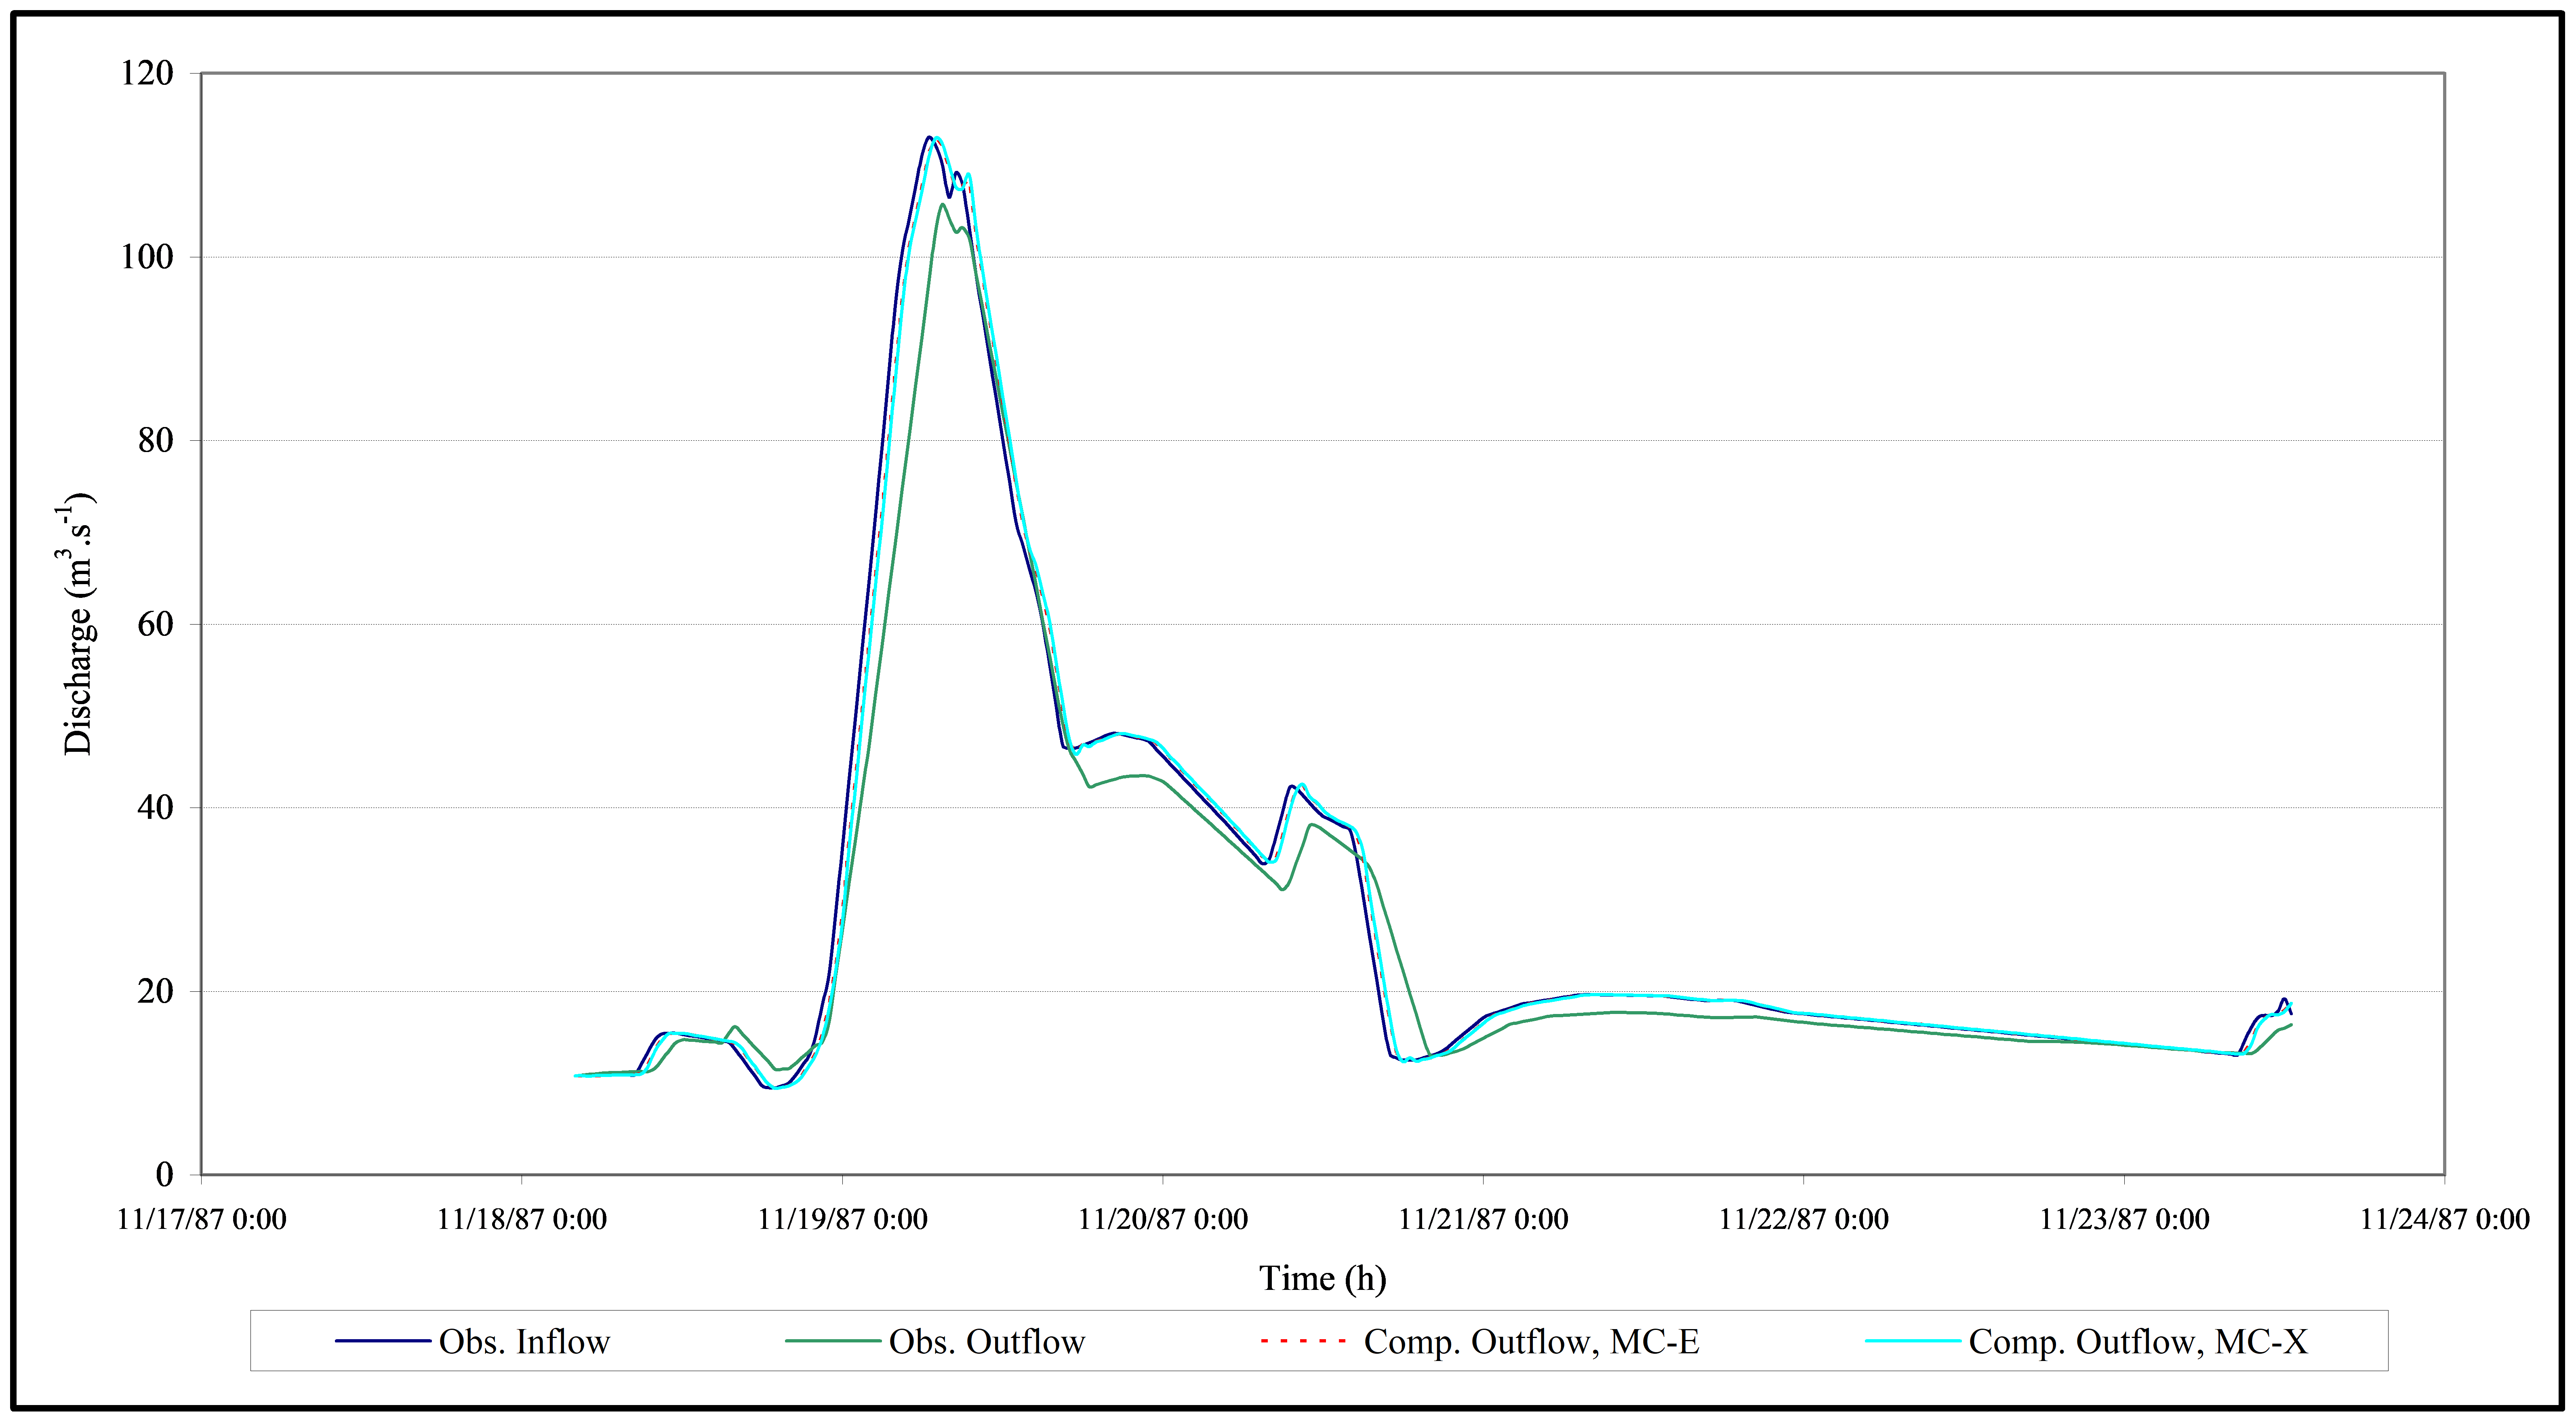The image size is (2576, 1422).
Task: Click the x-axis label 11/18/87 0:00
Action: click(x=522, y=1219)
